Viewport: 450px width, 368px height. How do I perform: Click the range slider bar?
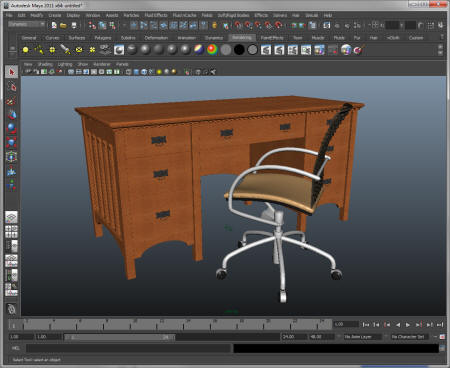coord(119,337)
